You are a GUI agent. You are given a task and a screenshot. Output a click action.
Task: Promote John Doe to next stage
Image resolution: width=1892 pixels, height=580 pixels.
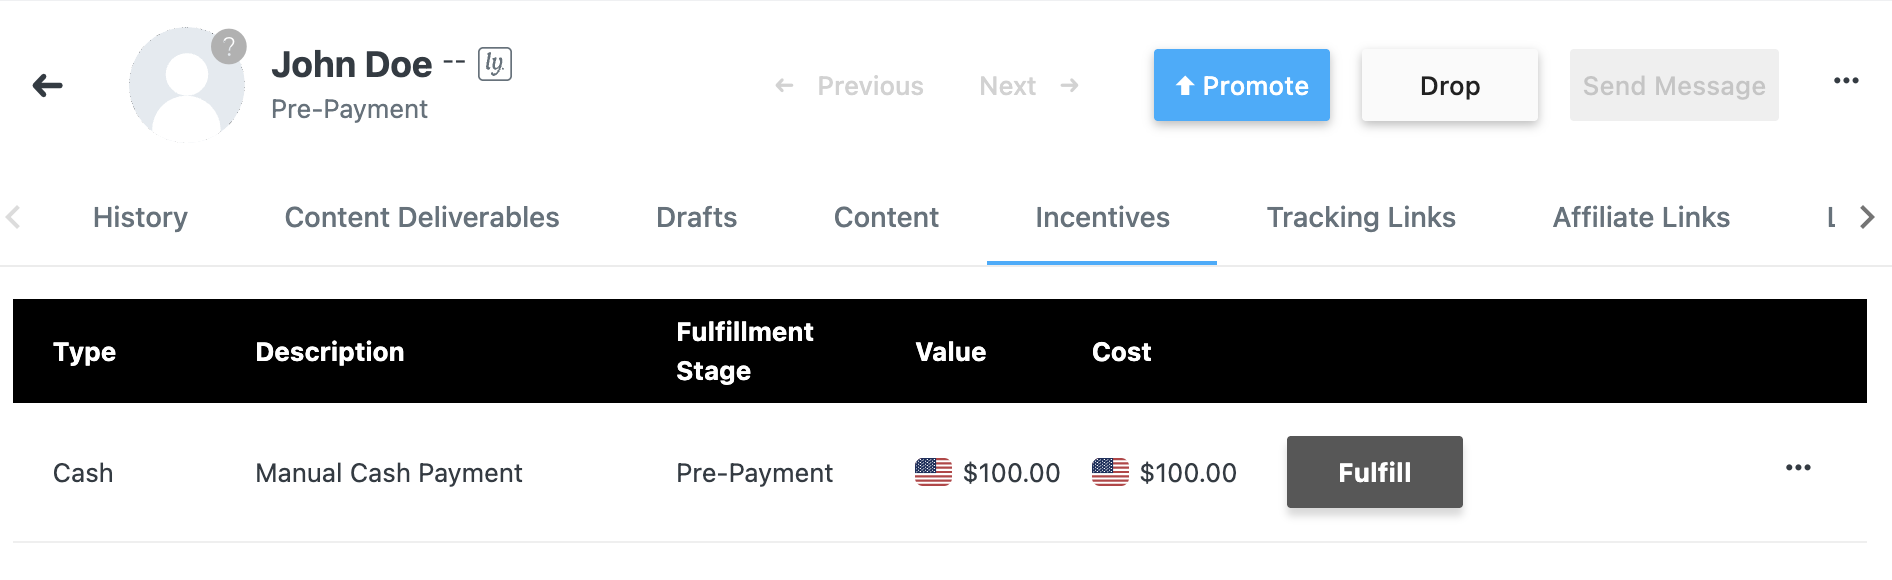point(1241,86)
